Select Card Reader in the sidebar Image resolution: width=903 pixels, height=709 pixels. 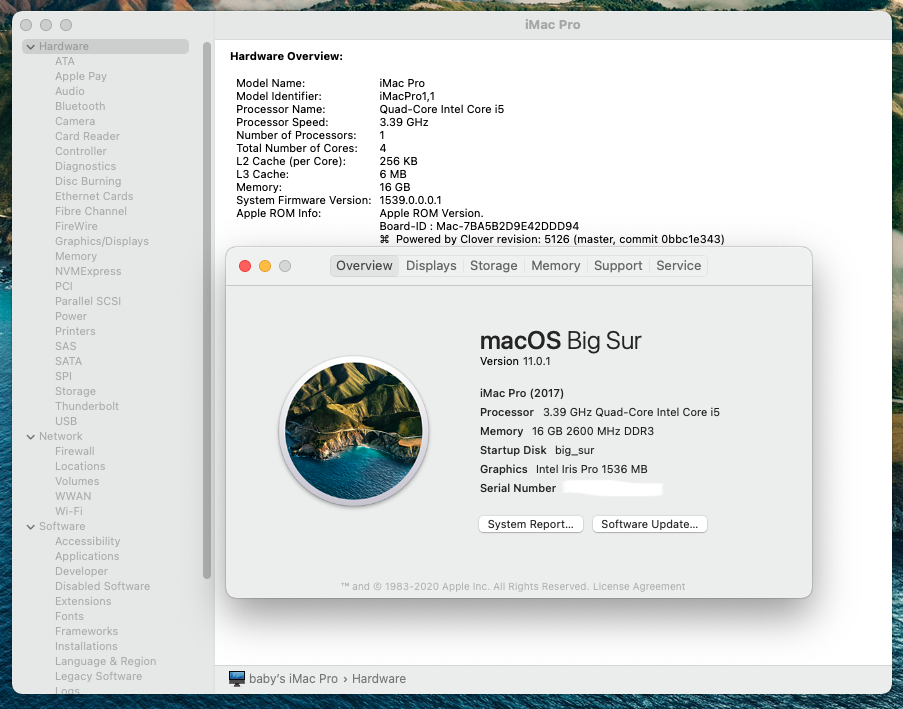[x=88, y=136]
